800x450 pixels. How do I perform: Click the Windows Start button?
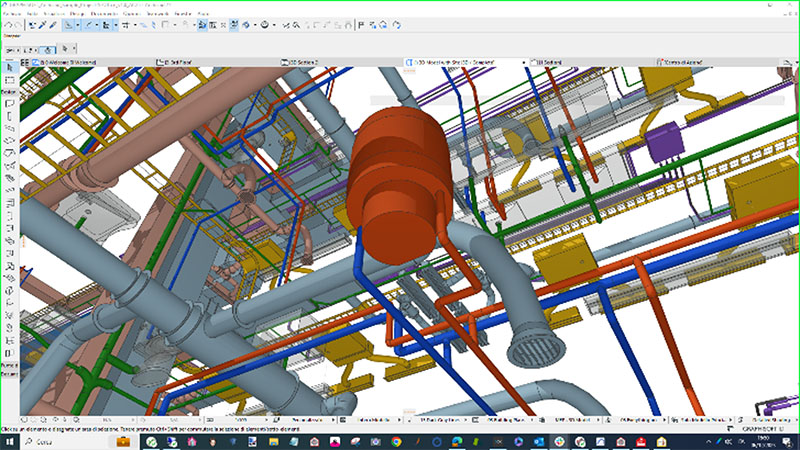click(8, 441)
